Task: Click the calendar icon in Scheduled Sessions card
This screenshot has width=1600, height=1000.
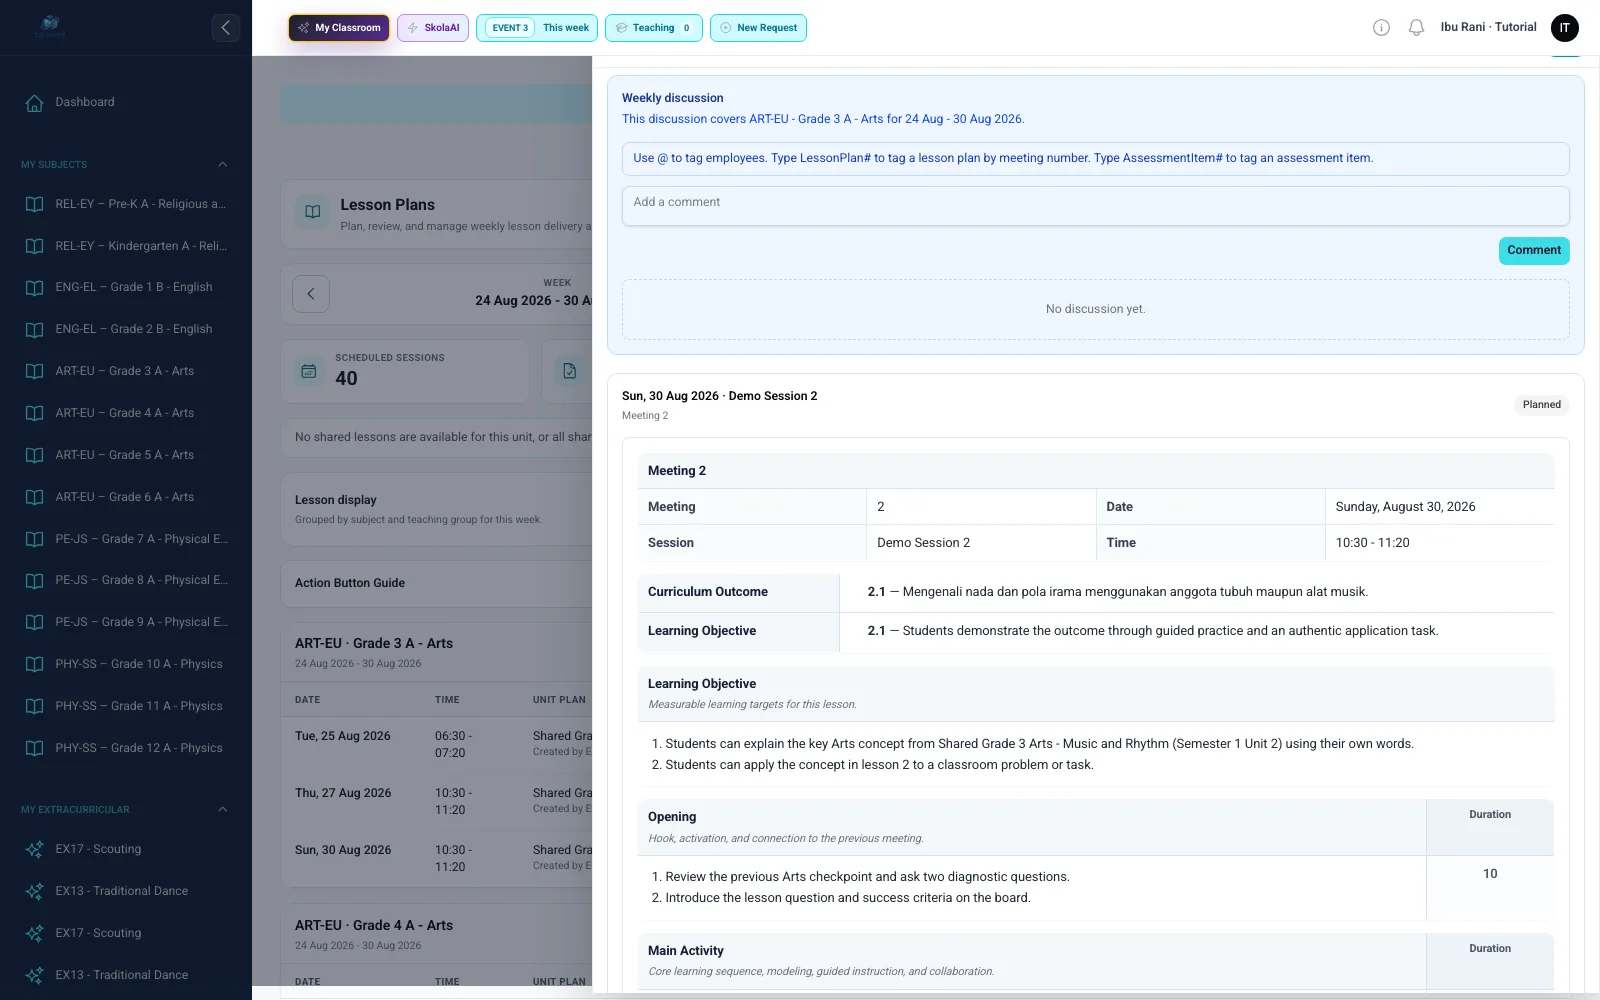Action: pyautogui.click(x=309, y=371)
